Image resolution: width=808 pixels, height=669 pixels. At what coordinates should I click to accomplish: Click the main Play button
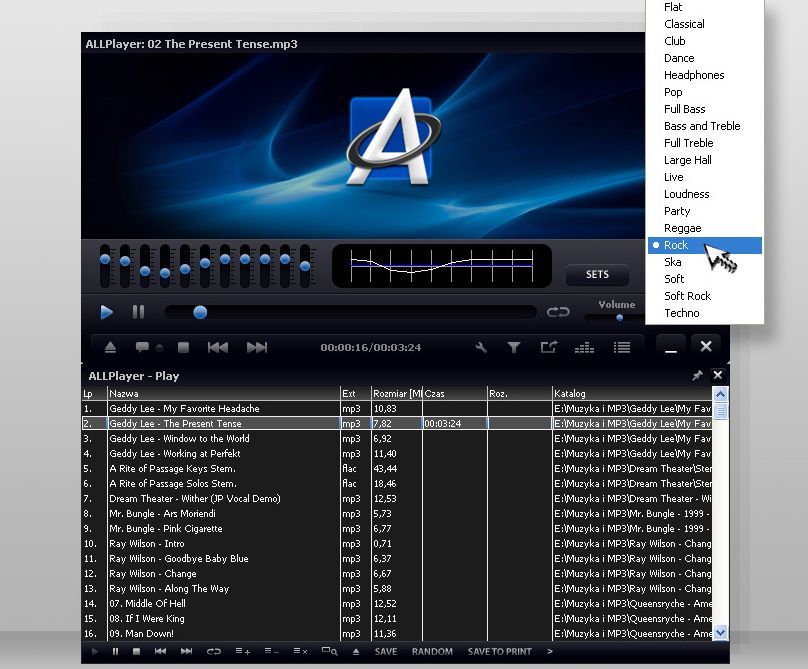click(x=107, y=312)
